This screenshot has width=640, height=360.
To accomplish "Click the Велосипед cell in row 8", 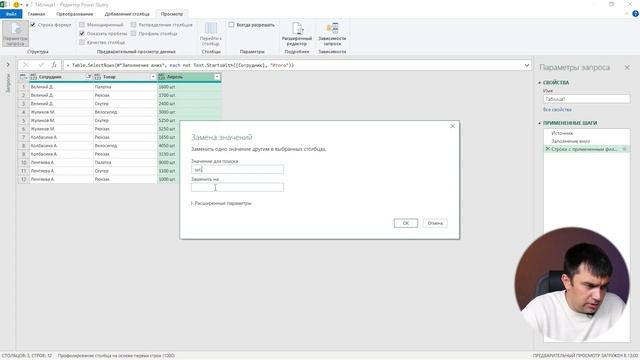I will pyautogui.click(x=125, y=145).
